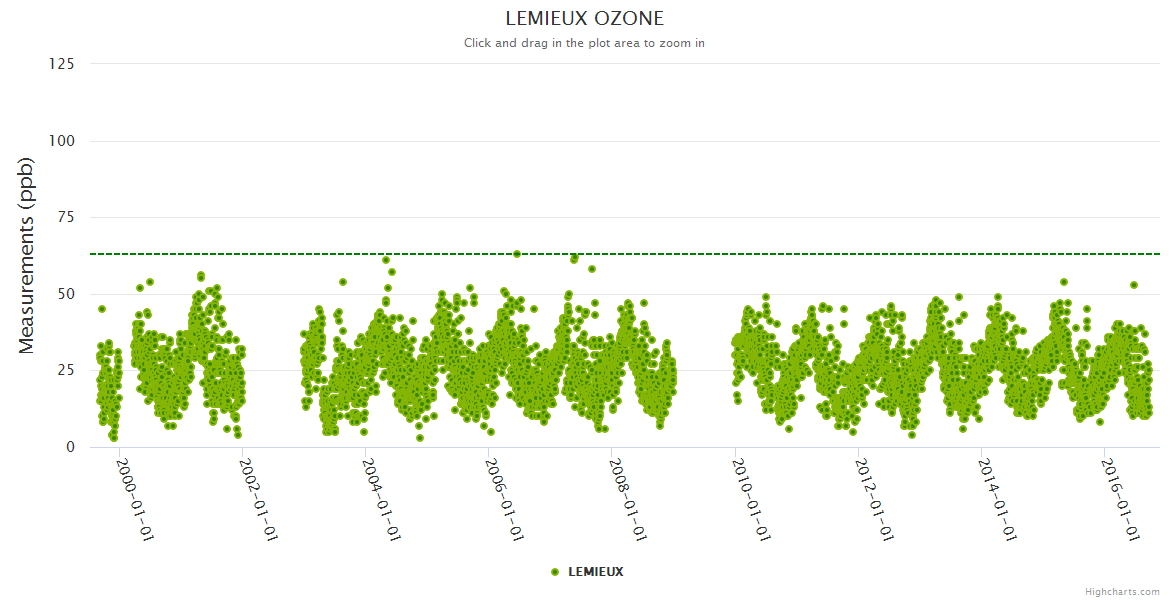The height and width of the screenshot is (600, 1170).
Task: Select the 100 y-axis tick label
Action: pos(61,141)
